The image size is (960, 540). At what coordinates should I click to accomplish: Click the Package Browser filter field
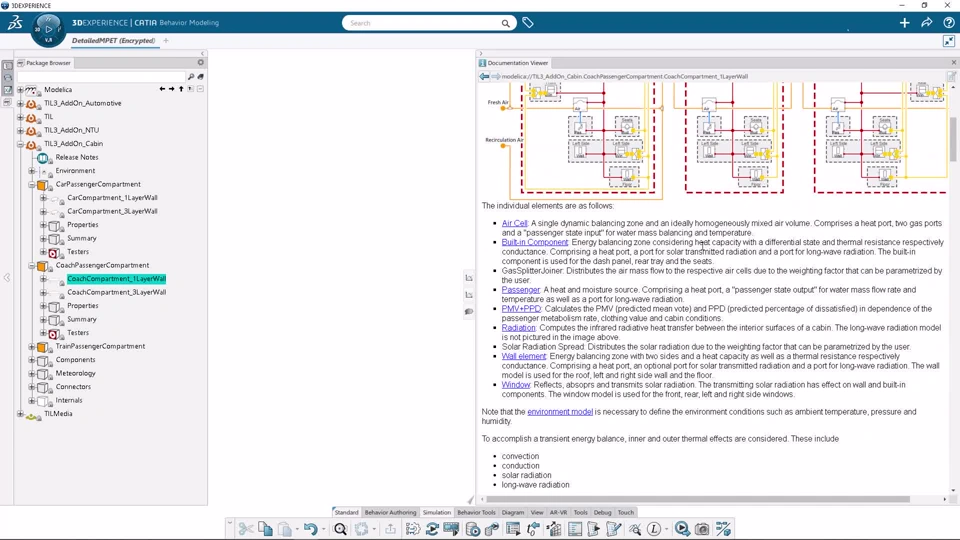[x=101, y=77]
